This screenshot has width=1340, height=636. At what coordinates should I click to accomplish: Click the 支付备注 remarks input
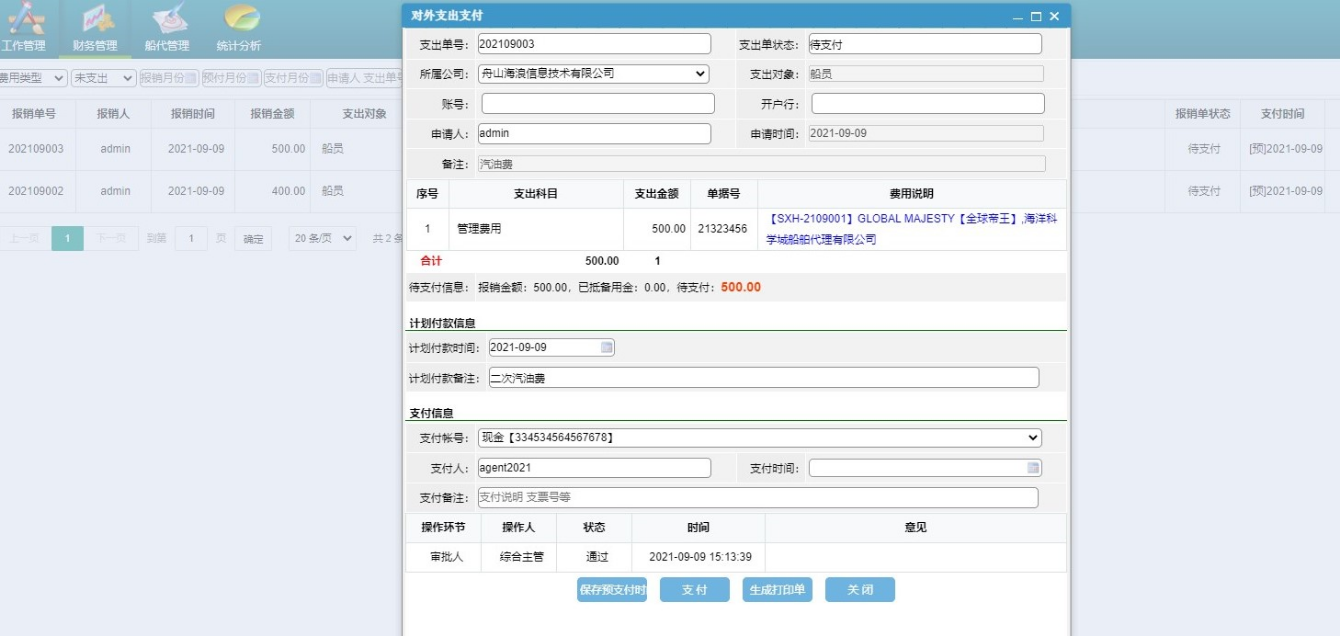pyautogui.click(x=757, y=497)
